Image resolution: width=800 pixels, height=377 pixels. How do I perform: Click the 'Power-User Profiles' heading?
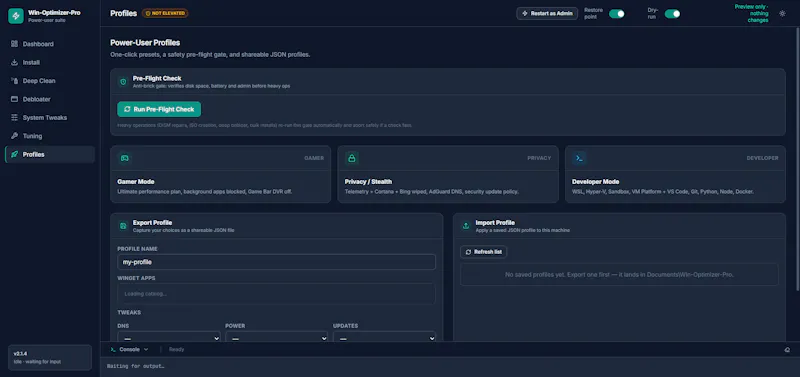(145, 43)
